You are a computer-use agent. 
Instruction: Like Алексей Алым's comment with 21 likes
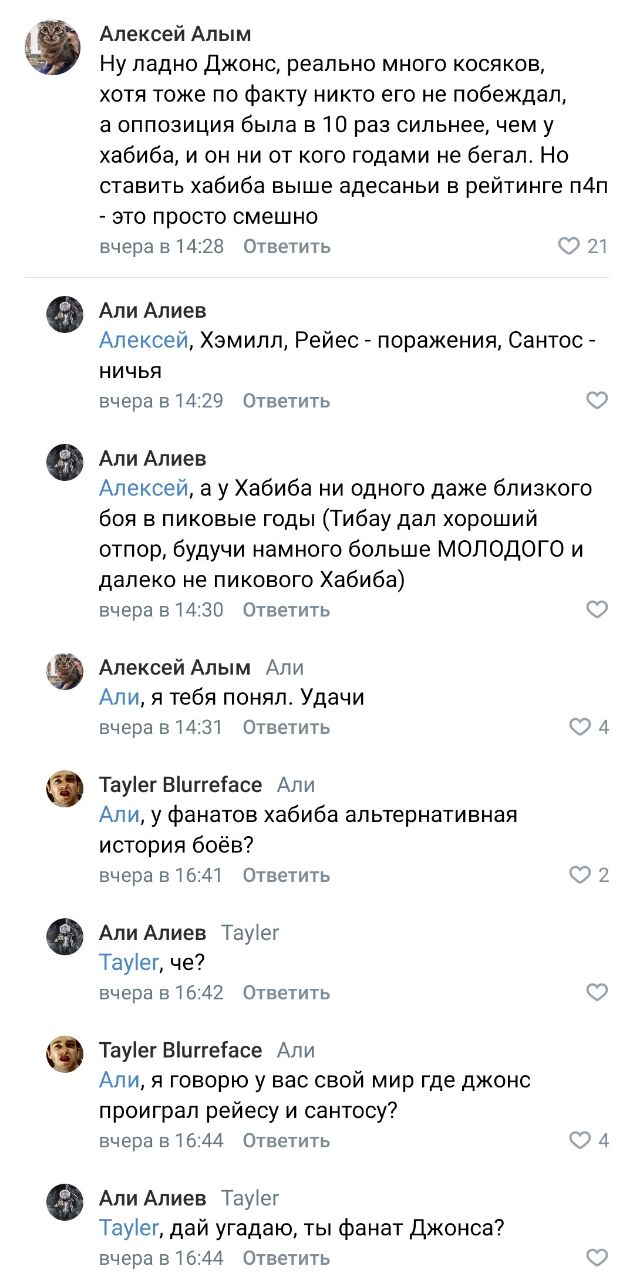569,246
